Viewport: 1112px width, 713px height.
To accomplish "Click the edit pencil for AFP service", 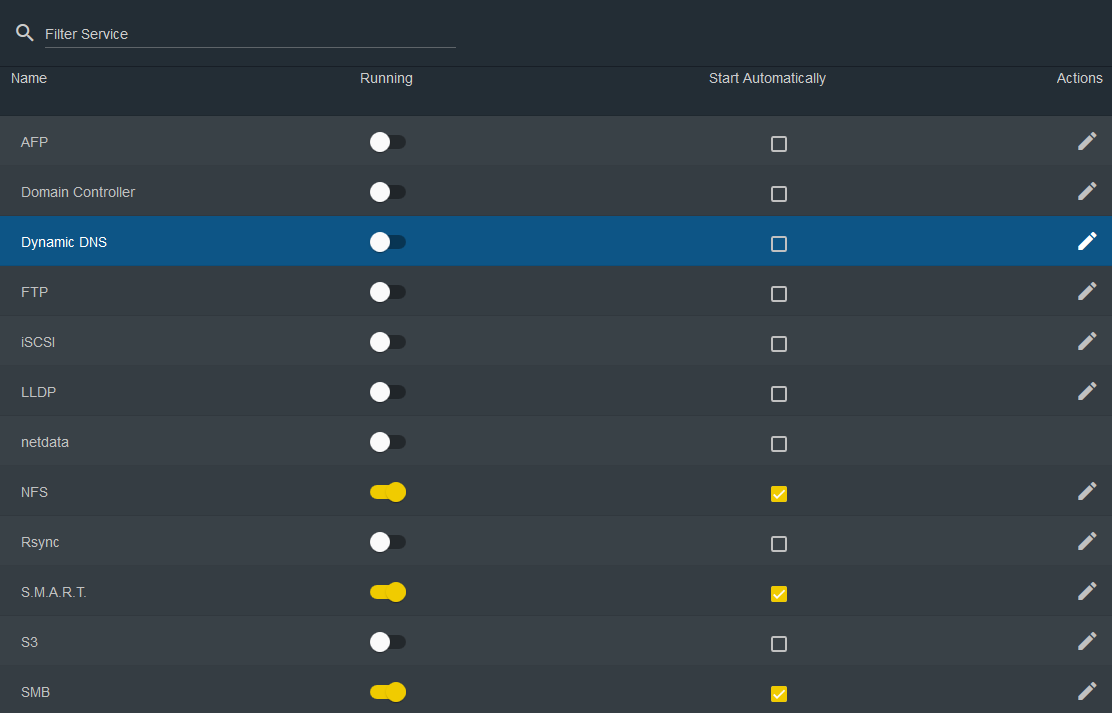I will [1087, 142].
